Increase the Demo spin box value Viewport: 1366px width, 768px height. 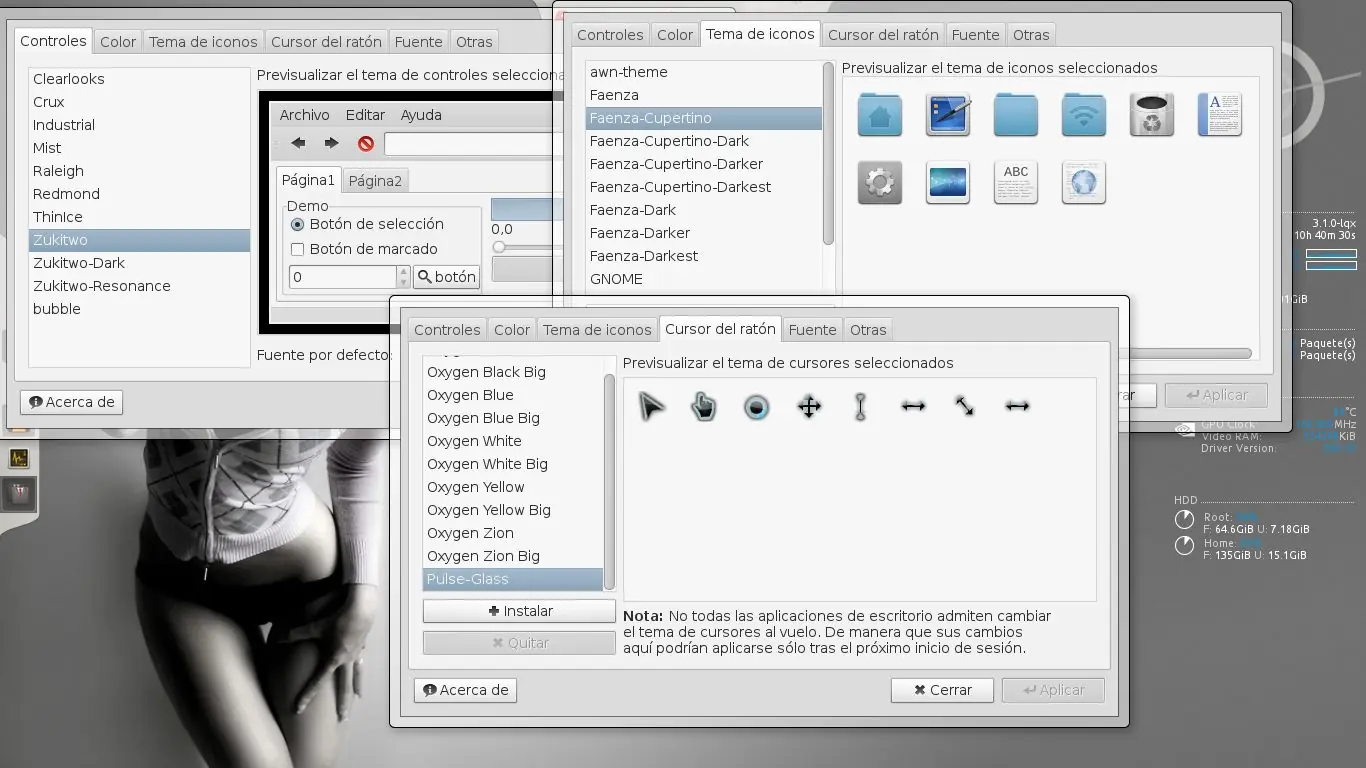click(404, 271)
